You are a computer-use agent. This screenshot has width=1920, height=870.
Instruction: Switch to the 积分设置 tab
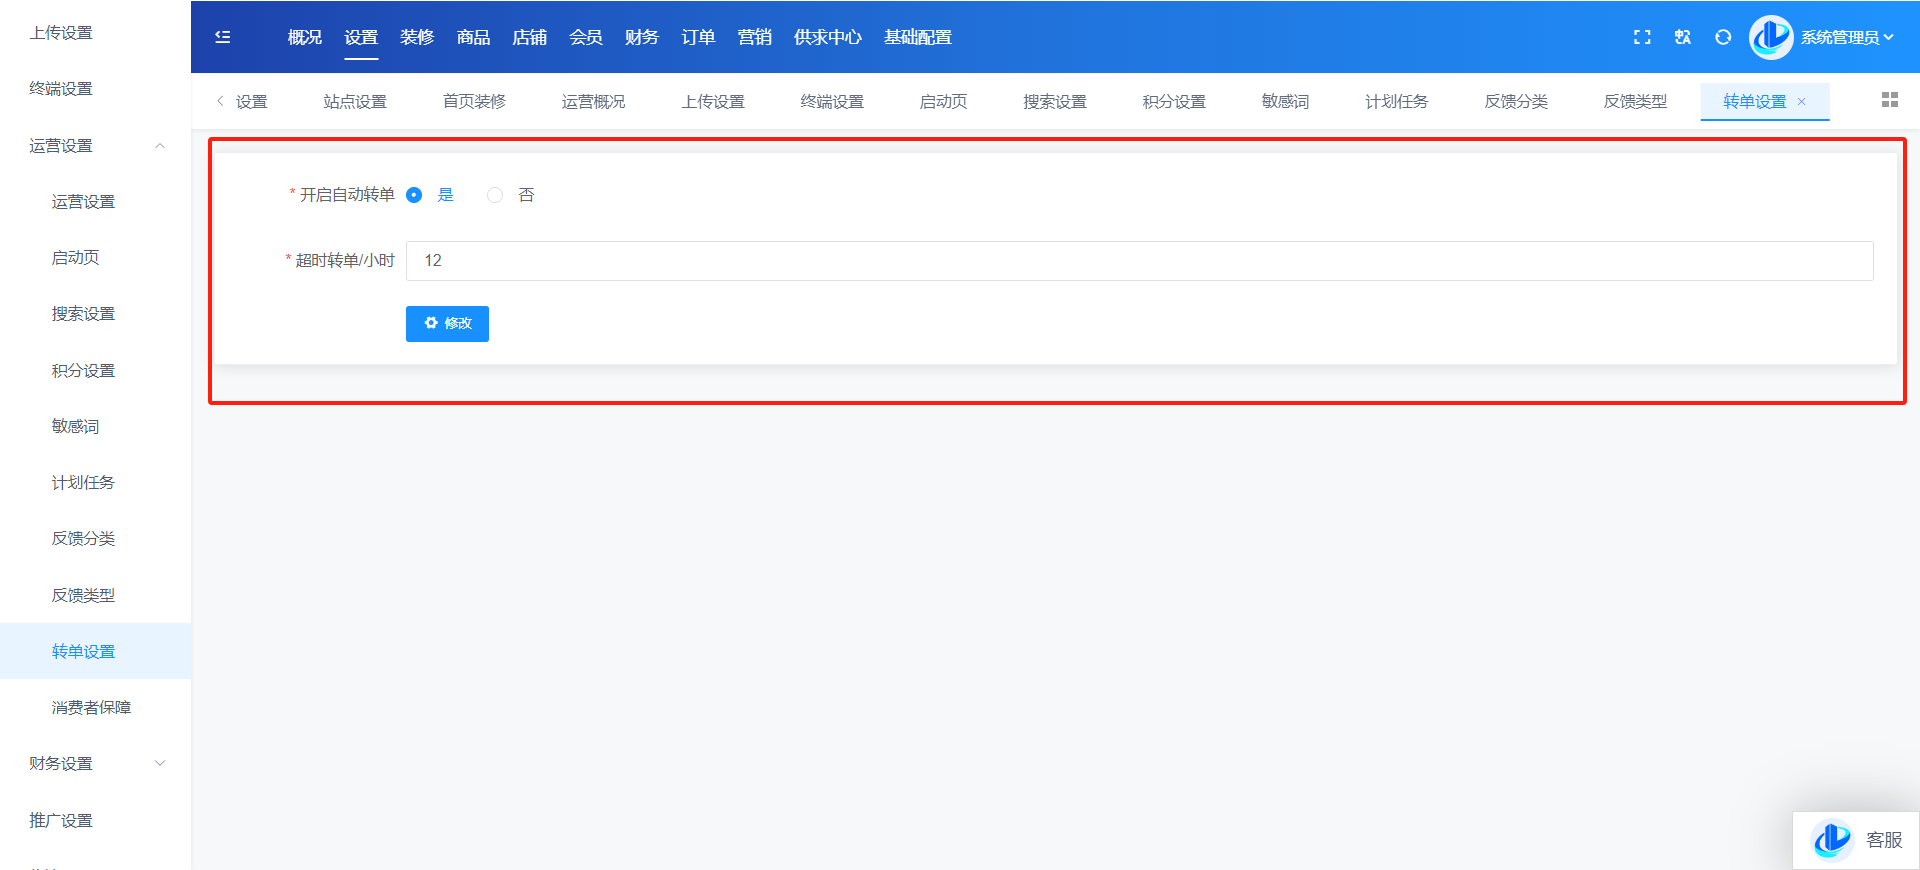[x=1174, y=102]
